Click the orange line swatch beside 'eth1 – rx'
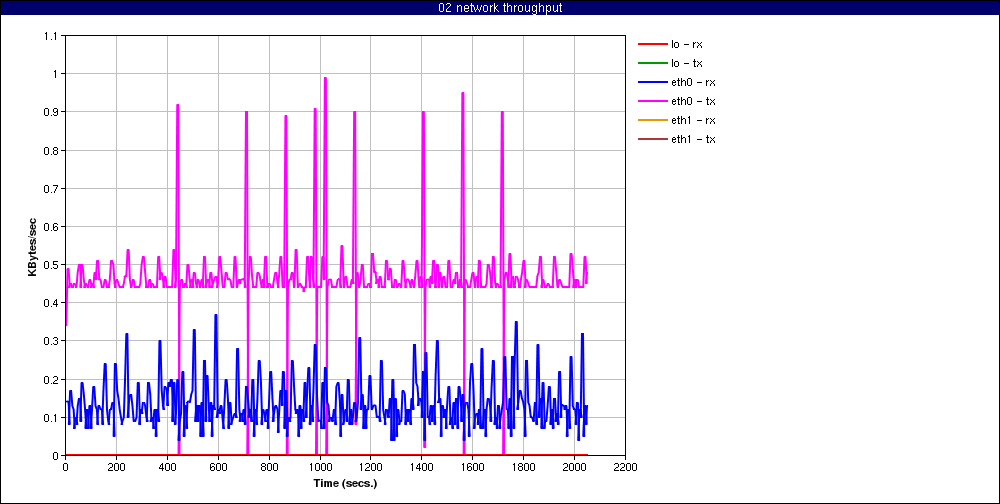The width and height of the screenshot is (1000, 504). pyautogui.click(x=651, y=120)
